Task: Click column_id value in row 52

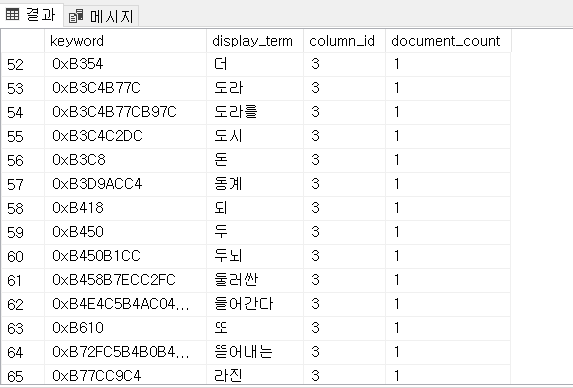Action: click(344, 64)
